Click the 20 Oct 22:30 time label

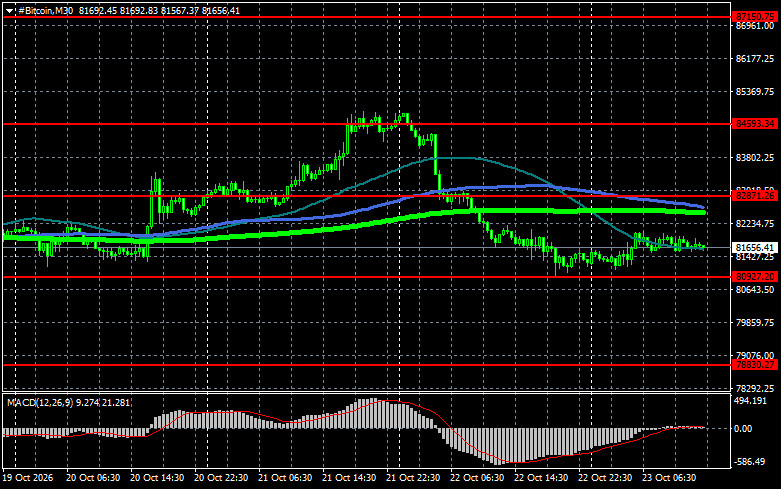pyautogui.click(x=221, y=478)
